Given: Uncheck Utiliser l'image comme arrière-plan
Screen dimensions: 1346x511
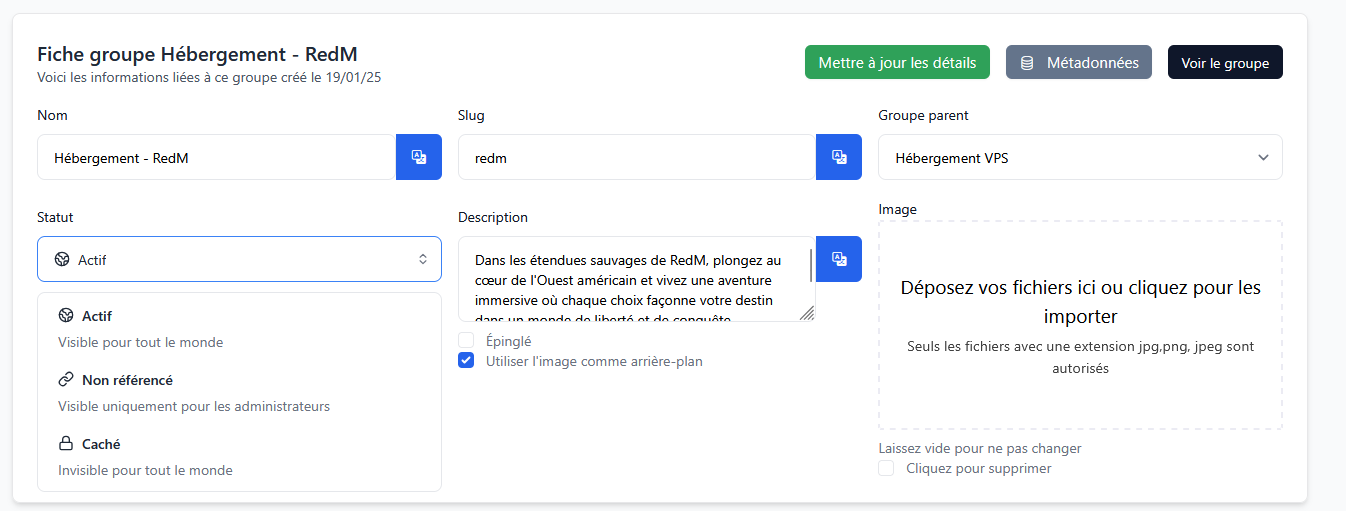Looking at the screenshot, I should click(x=466, y=361).
